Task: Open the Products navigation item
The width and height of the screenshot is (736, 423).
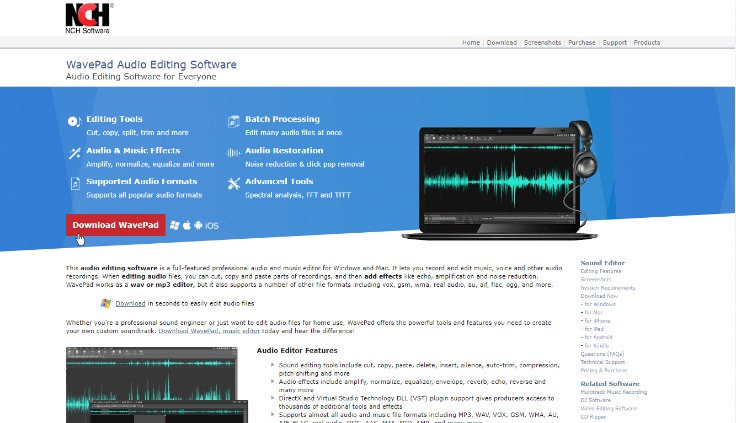Action: pos(647,43)
